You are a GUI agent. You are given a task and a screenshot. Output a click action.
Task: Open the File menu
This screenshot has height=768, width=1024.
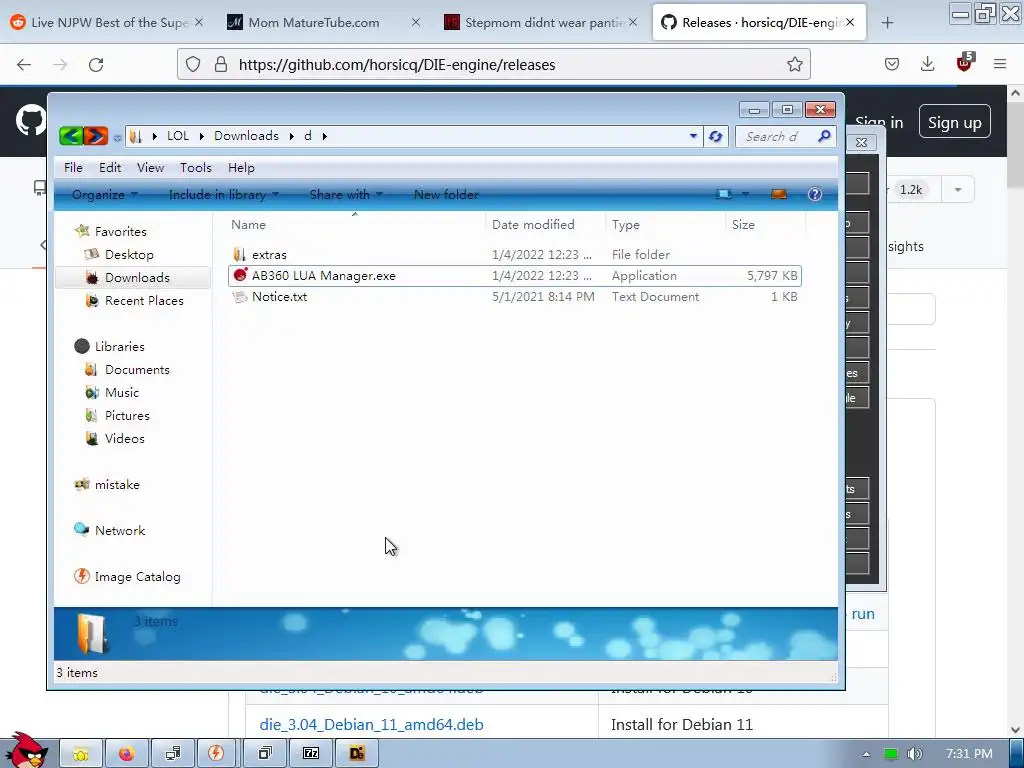[x=73, y=168]
